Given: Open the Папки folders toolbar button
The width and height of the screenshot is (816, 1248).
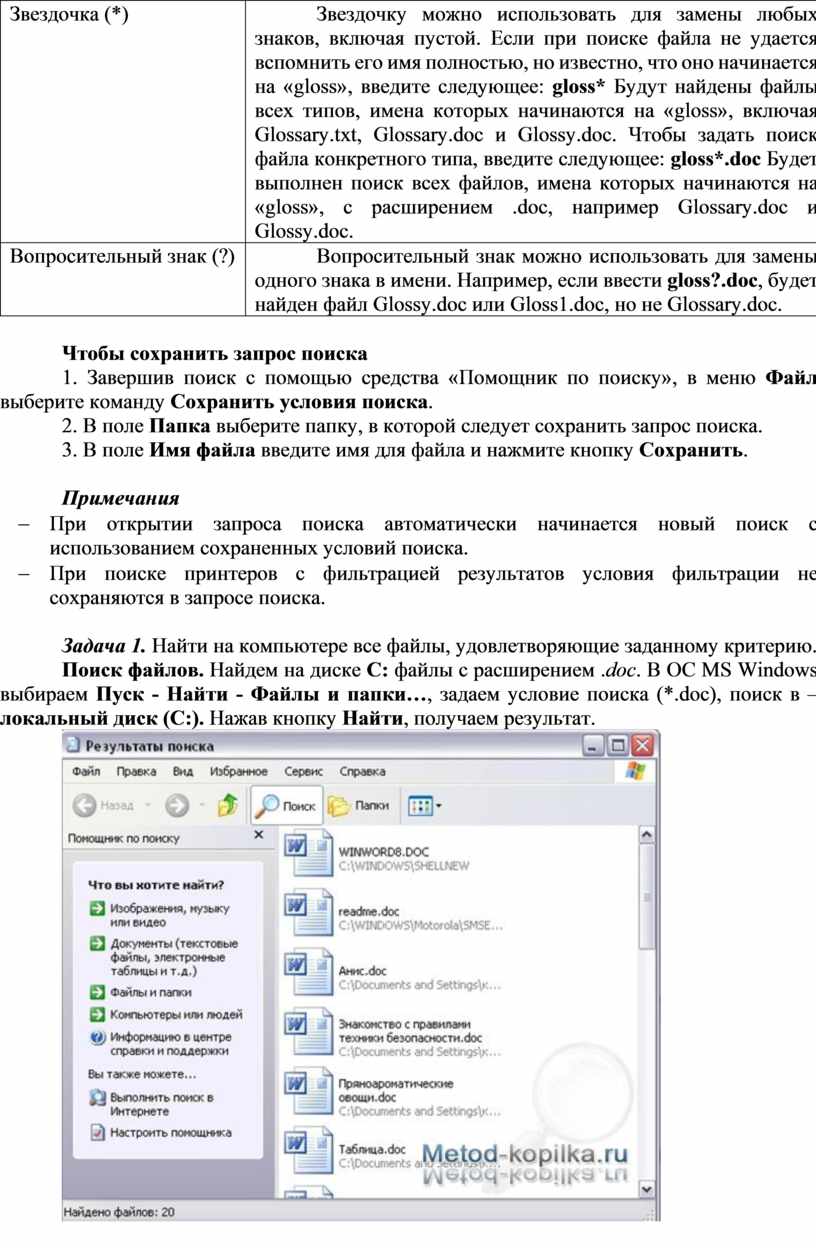Looking at the screenshot, I should point(359,804).
